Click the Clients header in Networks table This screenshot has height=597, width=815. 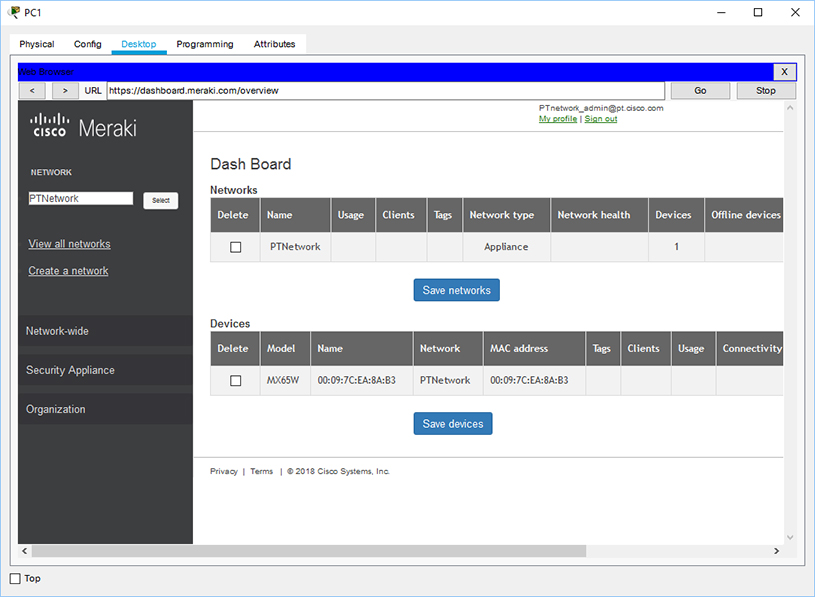click(x=401, y=215)
